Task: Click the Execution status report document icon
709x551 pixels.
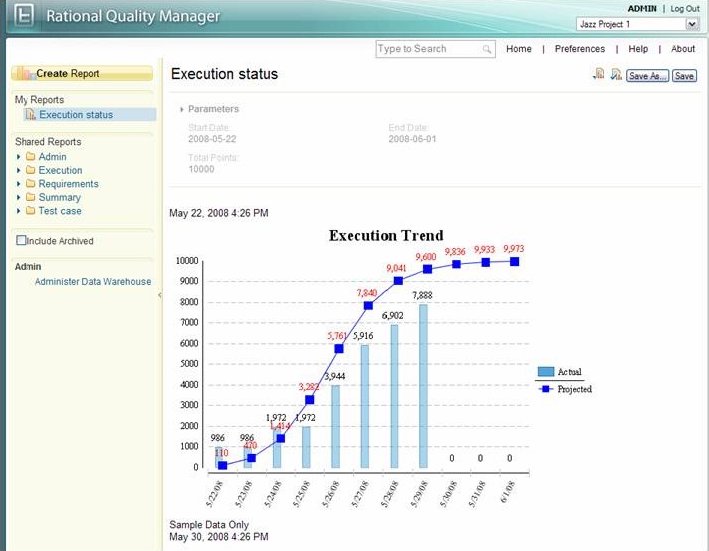Action: point(31,115)
